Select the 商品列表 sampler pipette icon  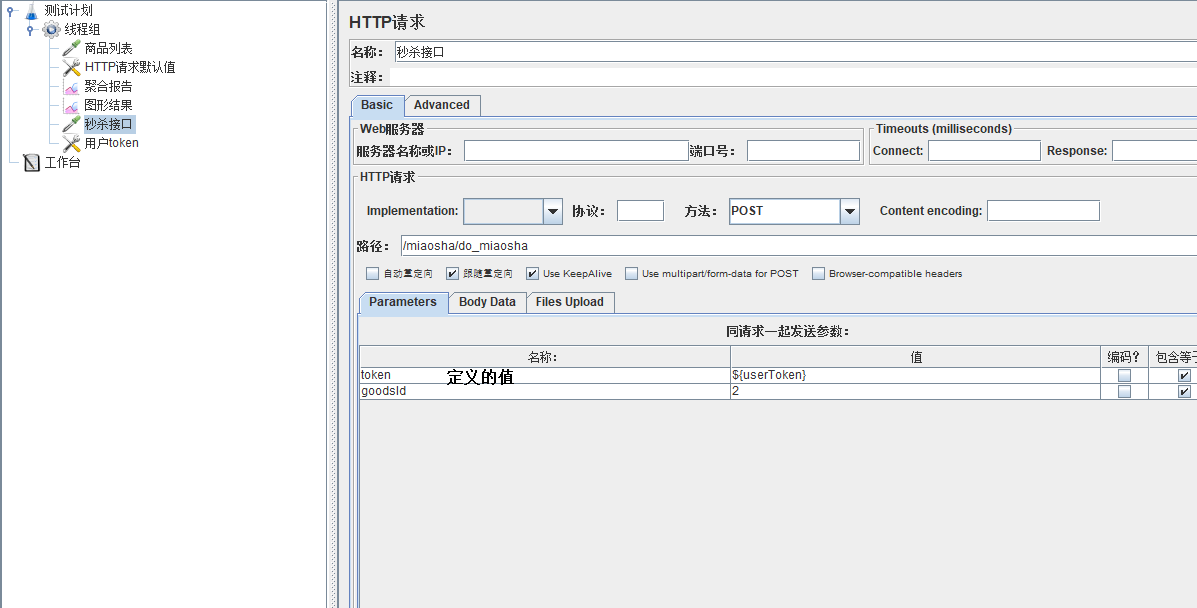point(71,49)
